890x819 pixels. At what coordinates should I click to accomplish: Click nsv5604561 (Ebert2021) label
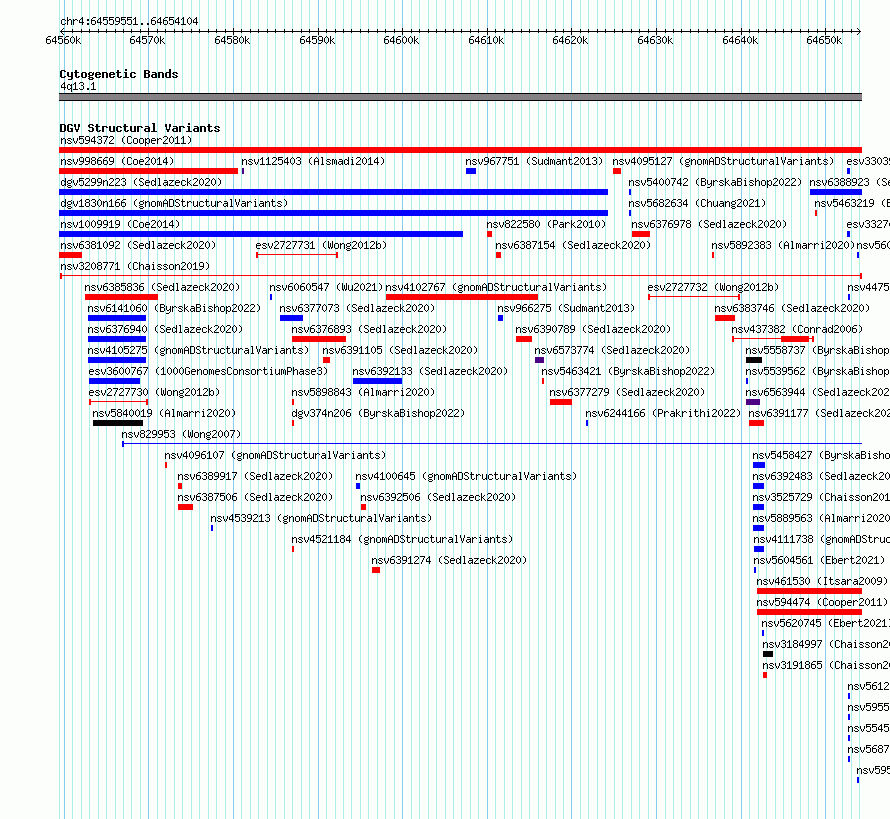(x=818, y=560)
